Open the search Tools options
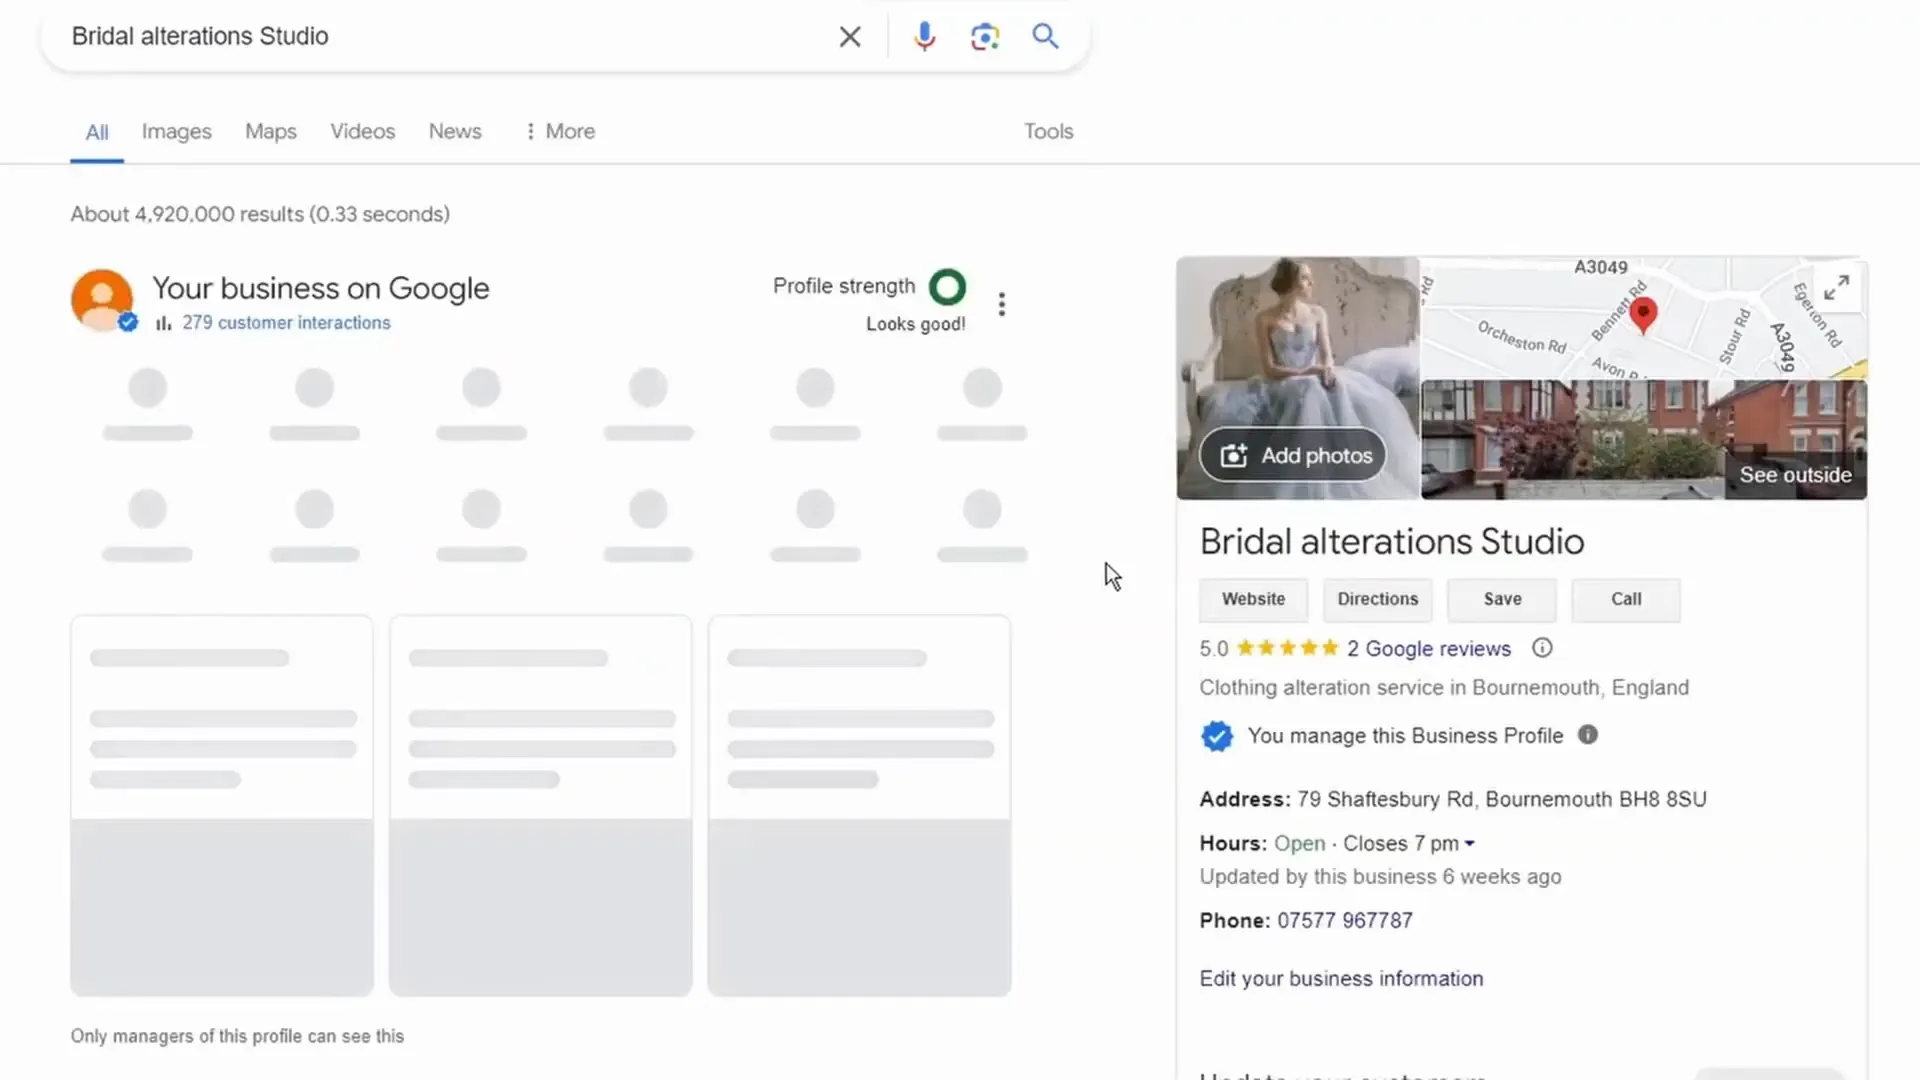1920x1080 pixels. click(1048, 131)
